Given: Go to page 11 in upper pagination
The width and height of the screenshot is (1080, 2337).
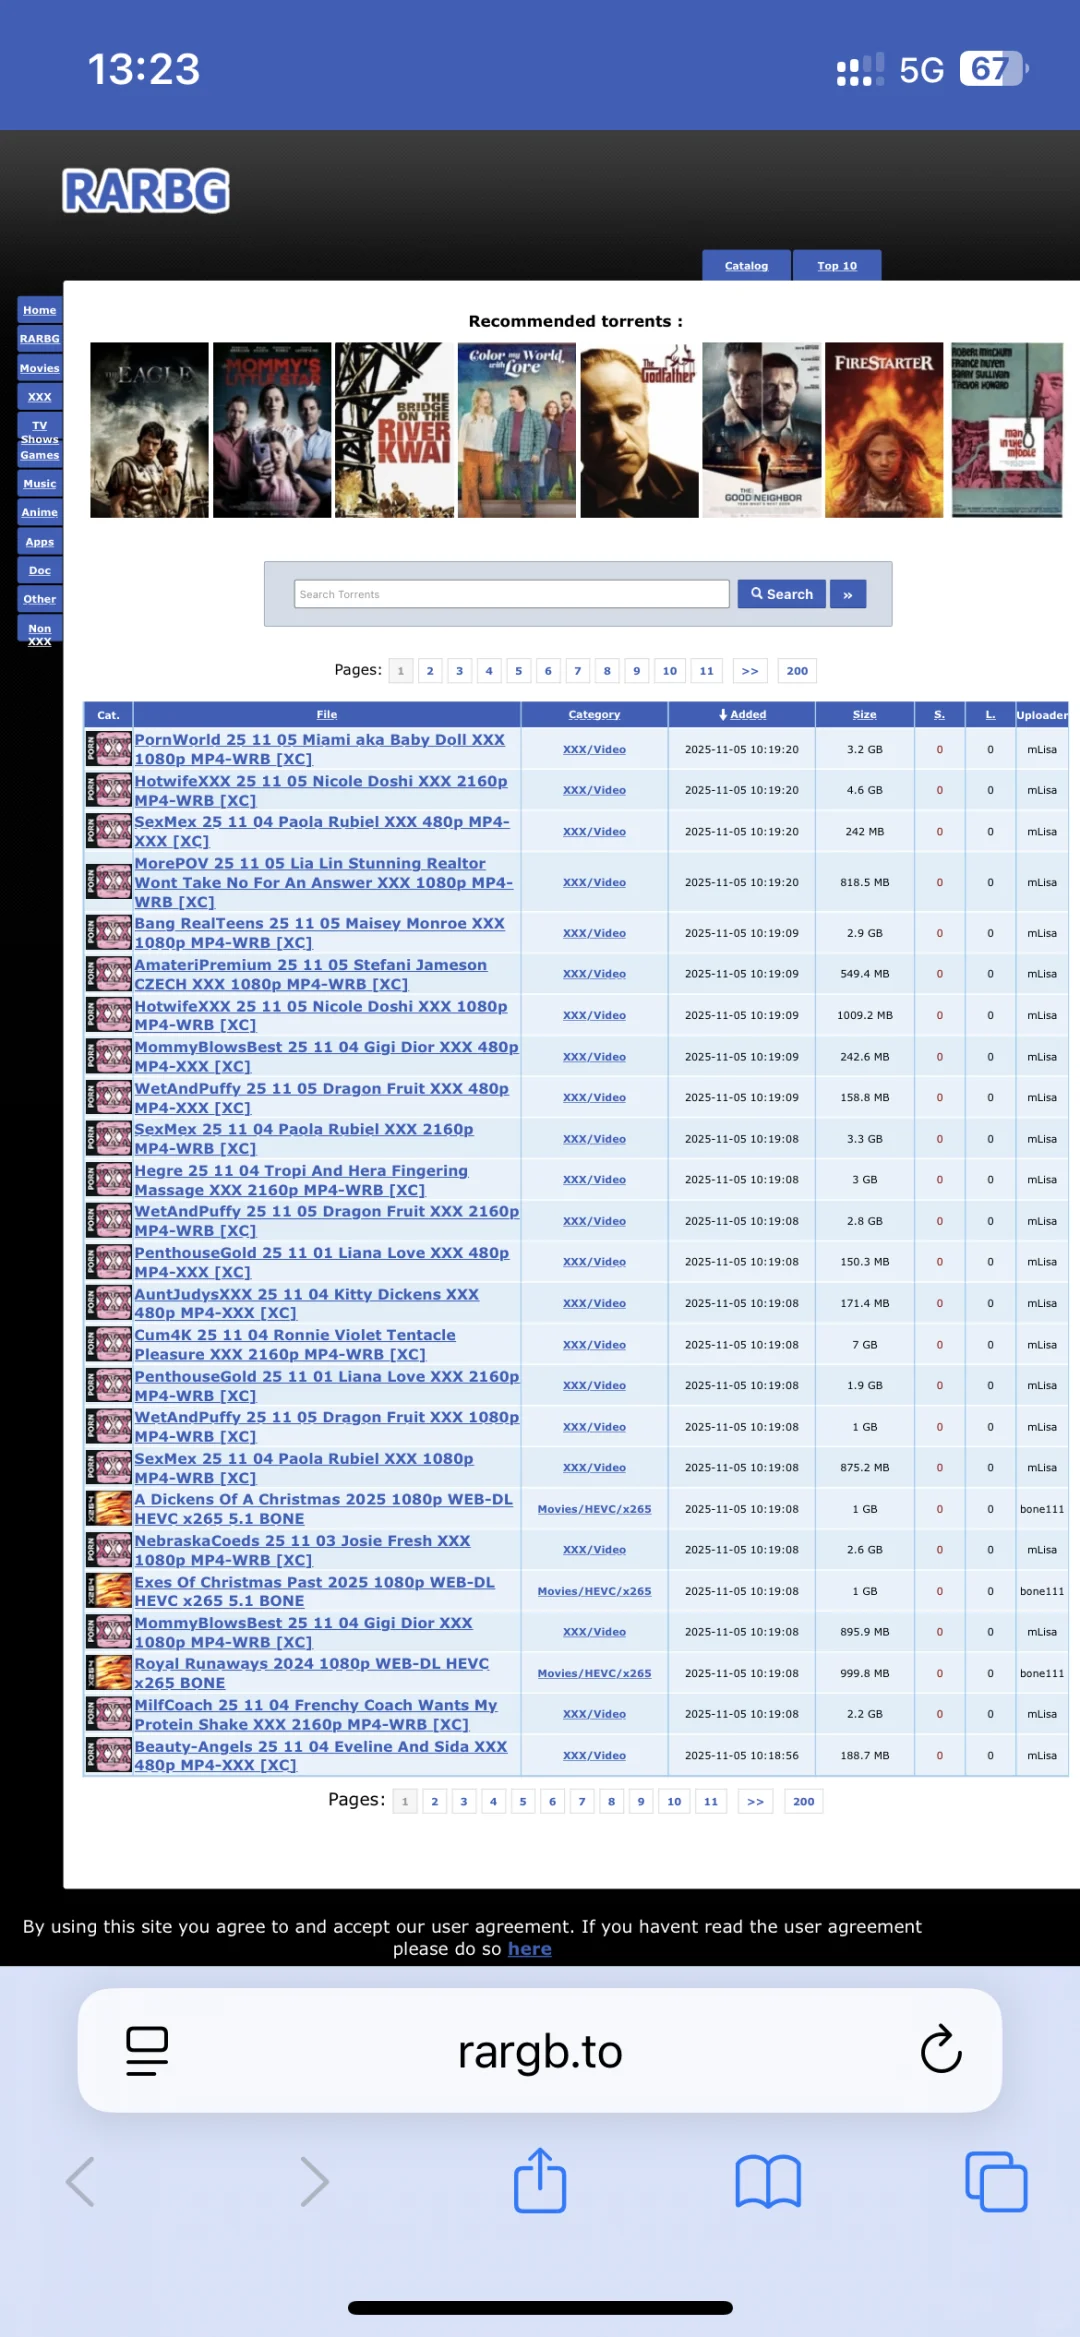Looking at the screenshot, I should [706, 671].
